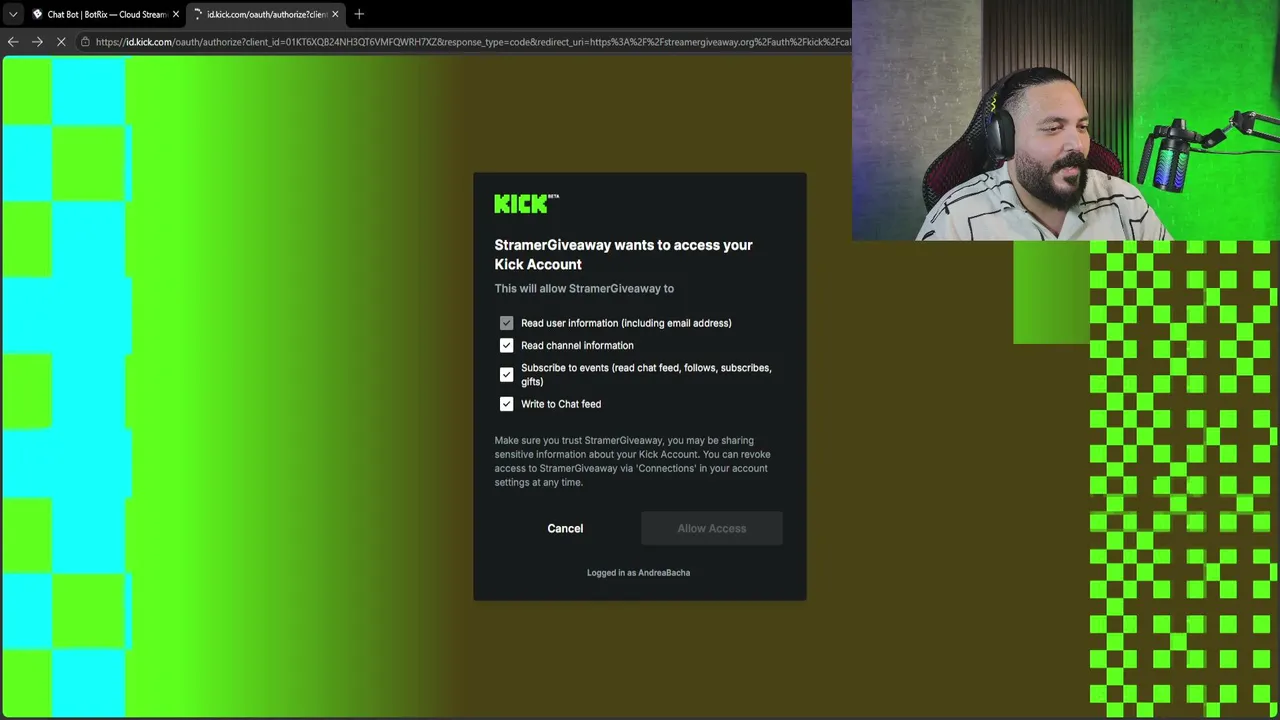Select the id.kick.com oauth authorize tab
The height and width of the screenshot is (720, 1280).
pos(266,14)
